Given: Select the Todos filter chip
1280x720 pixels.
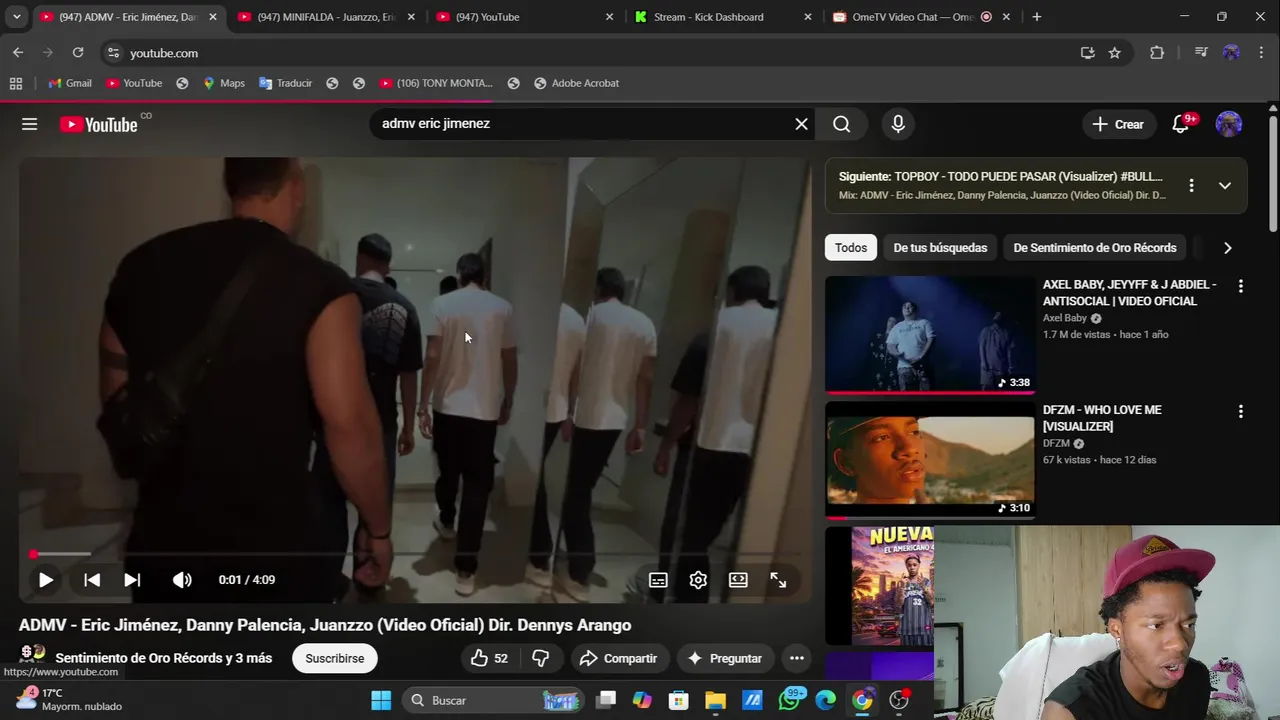Looking at the screenshot, I should pos(851,247).
